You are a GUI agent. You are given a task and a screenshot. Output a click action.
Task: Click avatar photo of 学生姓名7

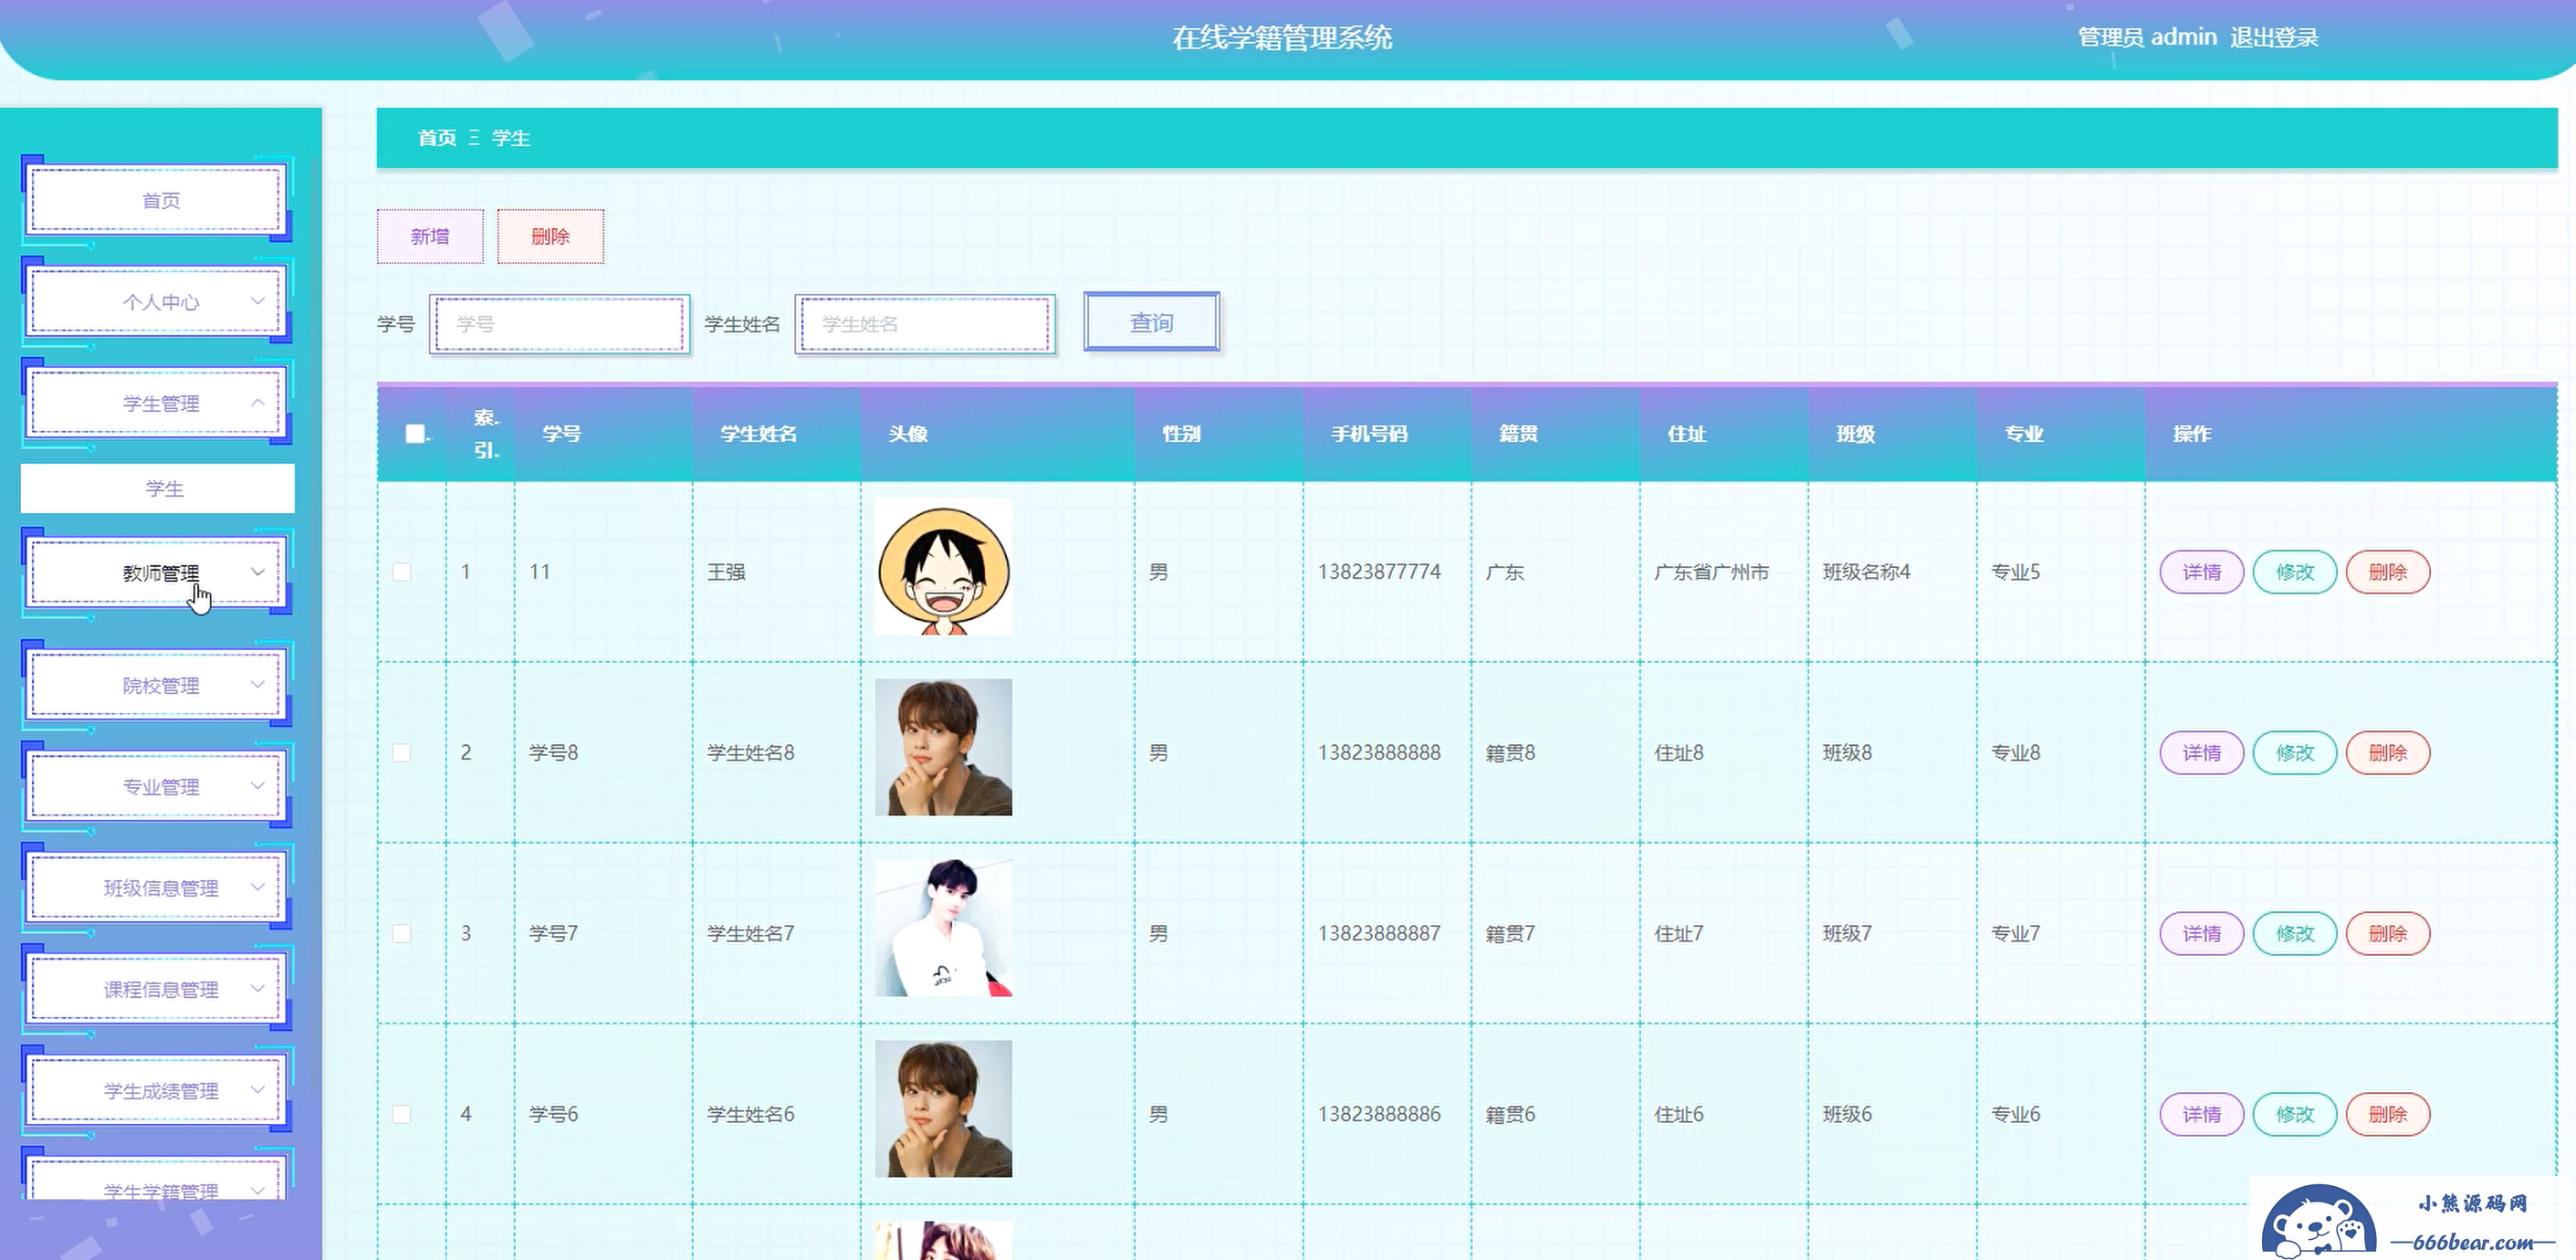(x=943, y=928)
